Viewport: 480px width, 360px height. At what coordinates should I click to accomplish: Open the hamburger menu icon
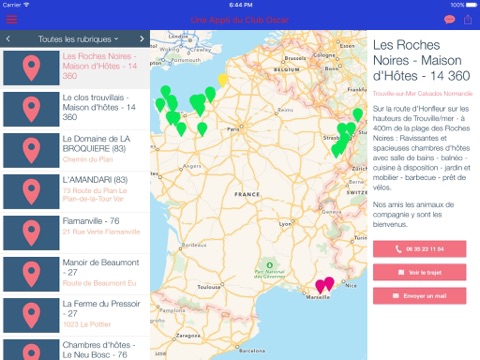[x=12, y=19]
